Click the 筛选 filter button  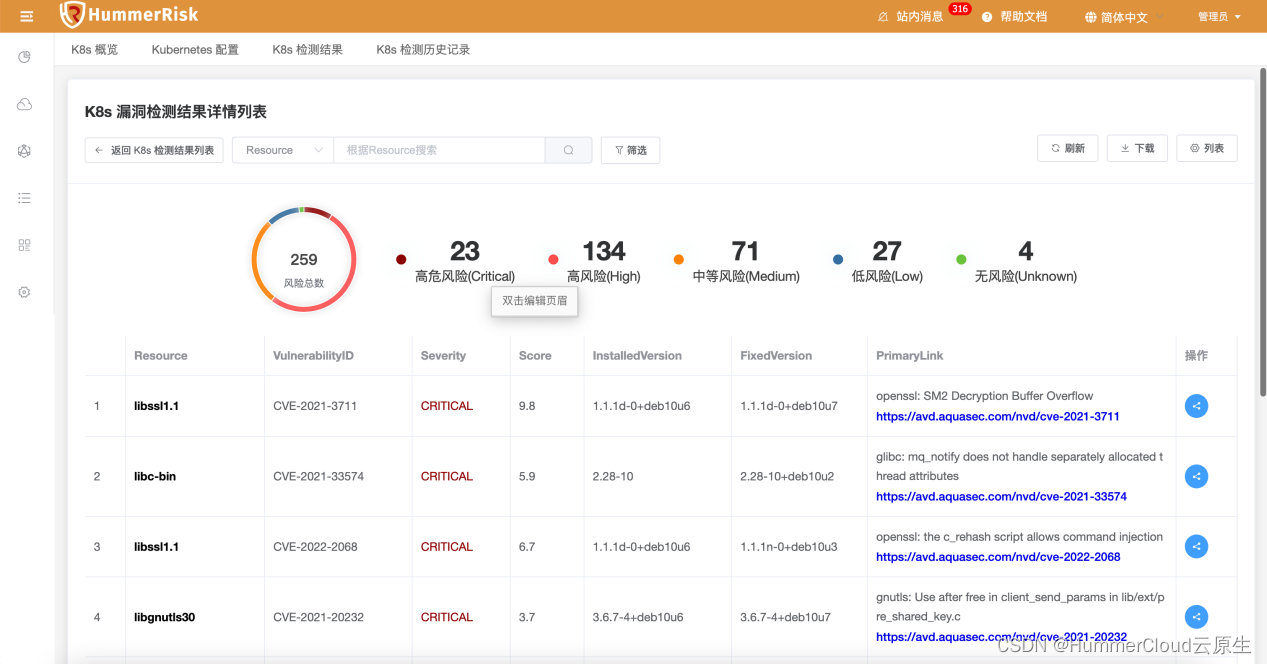click(630, 150)
